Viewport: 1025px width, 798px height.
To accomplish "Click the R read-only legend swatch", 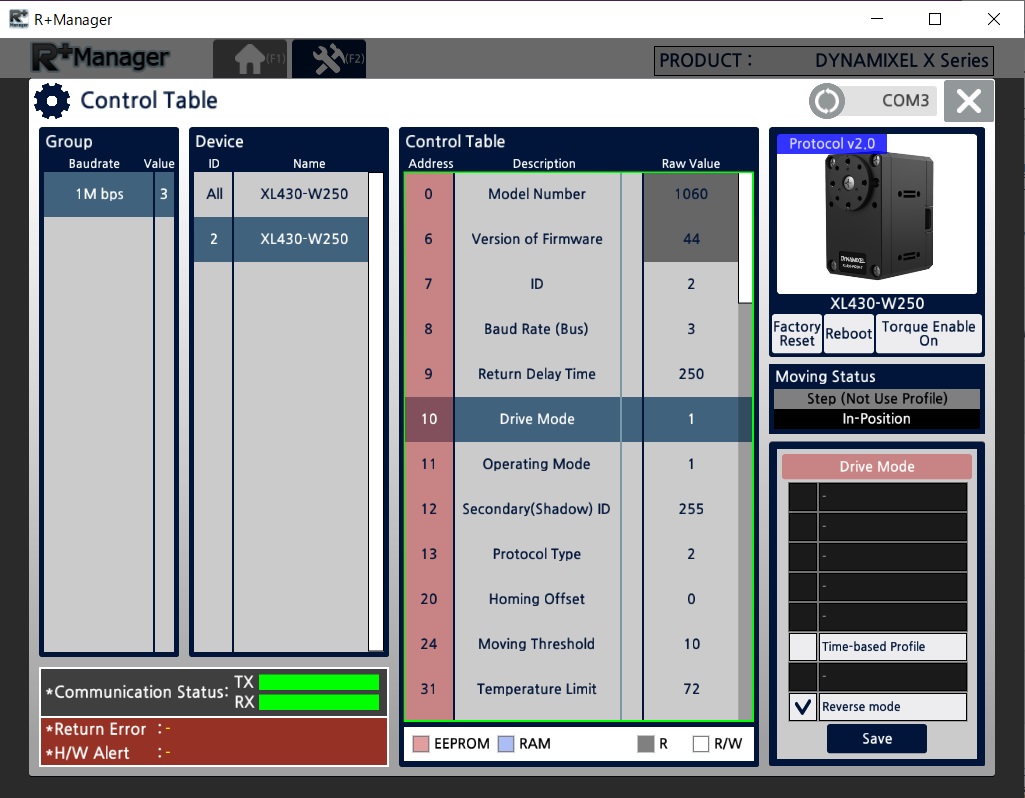I will 646,744.
